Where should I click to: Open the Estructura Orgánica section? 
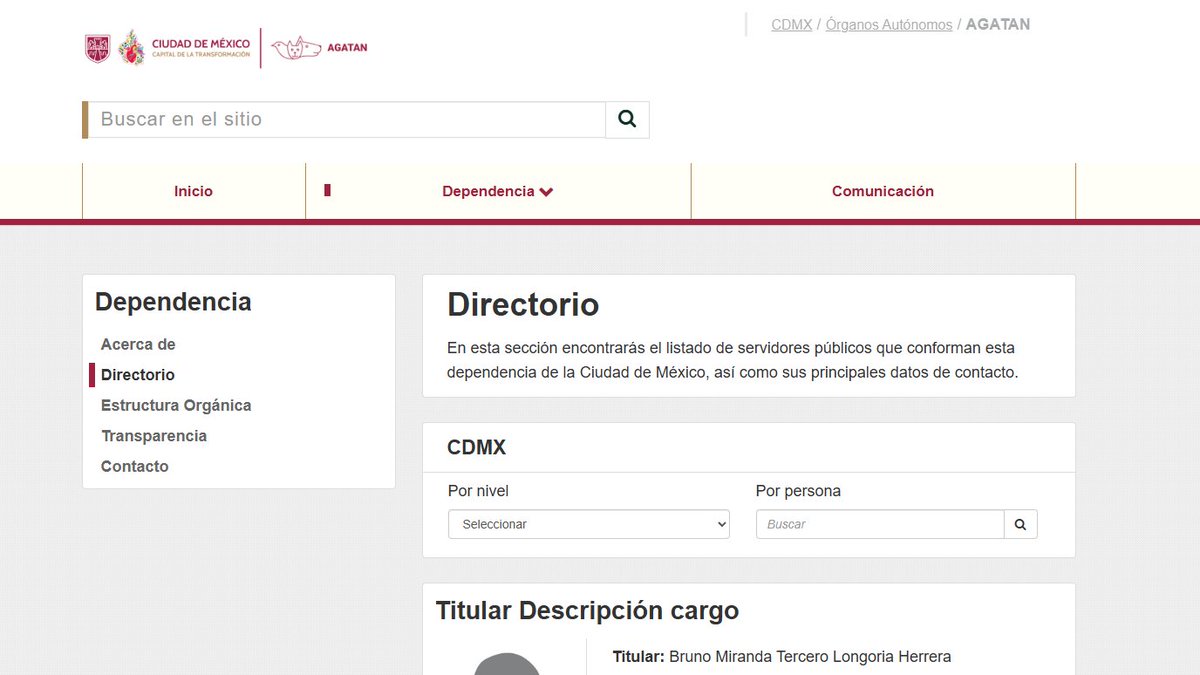point(175,405)
